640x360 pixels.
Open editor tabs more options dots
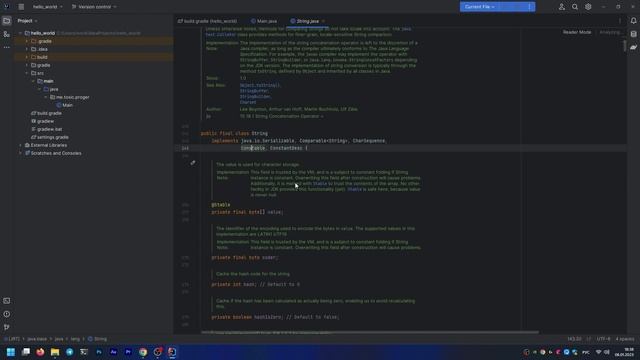pos(620,21)
